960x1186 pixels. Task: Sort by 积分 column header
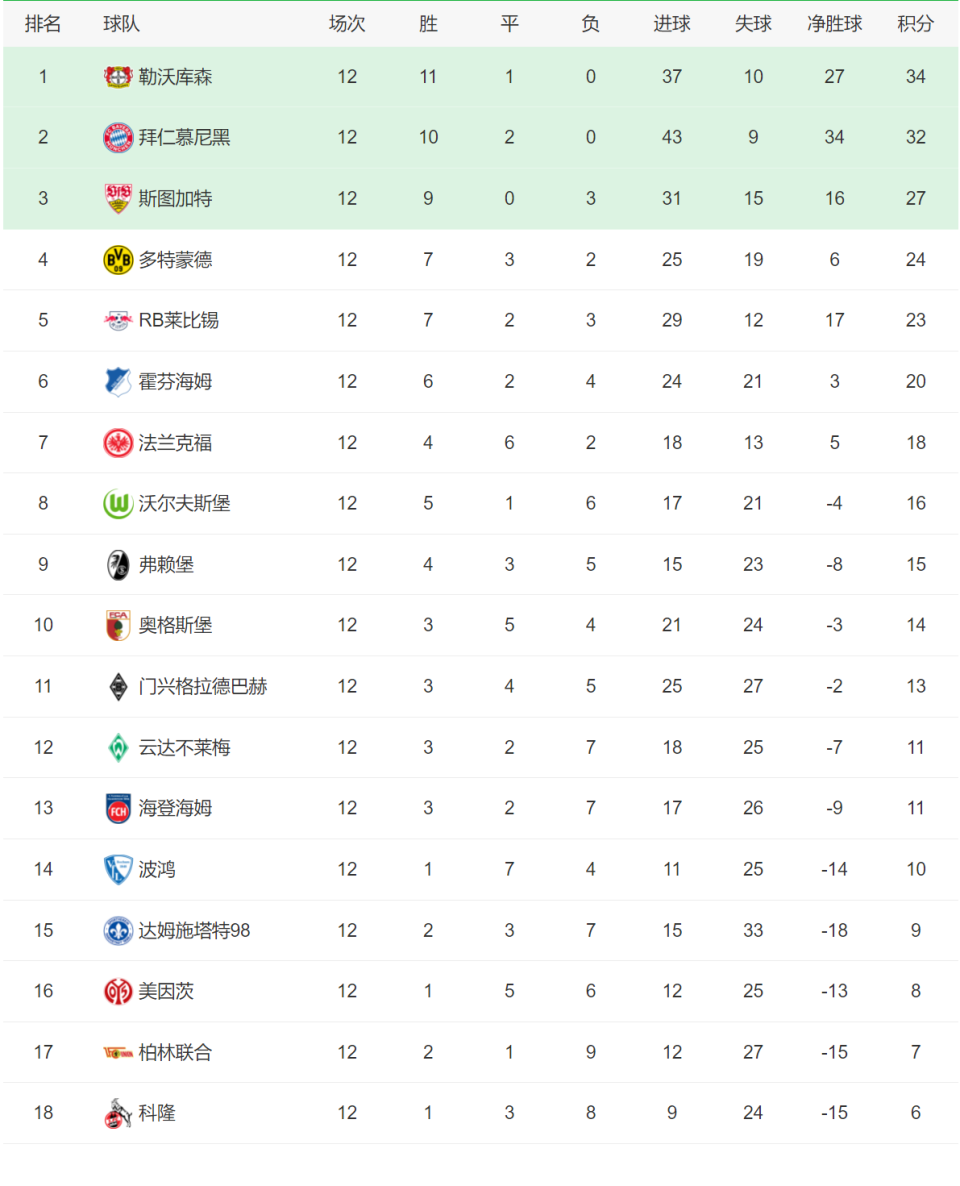point(915,24)
